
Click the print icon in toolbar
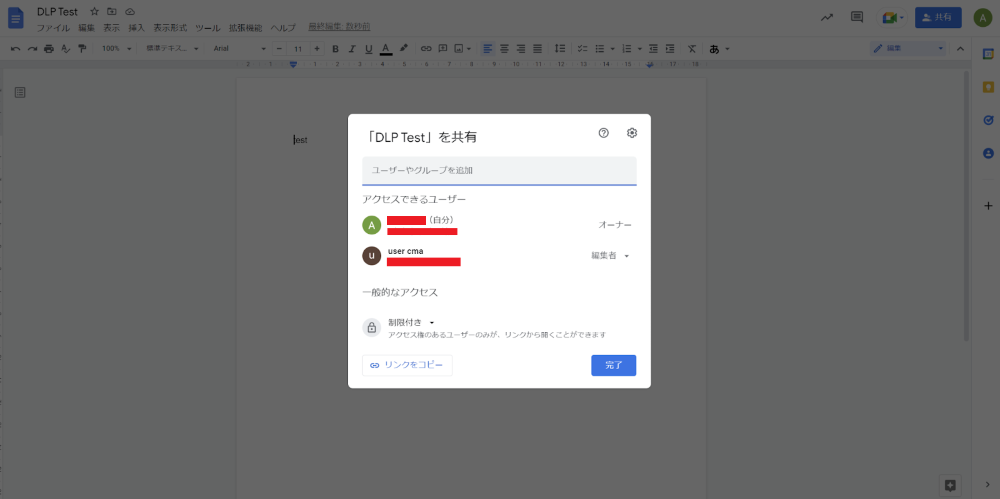49,48
